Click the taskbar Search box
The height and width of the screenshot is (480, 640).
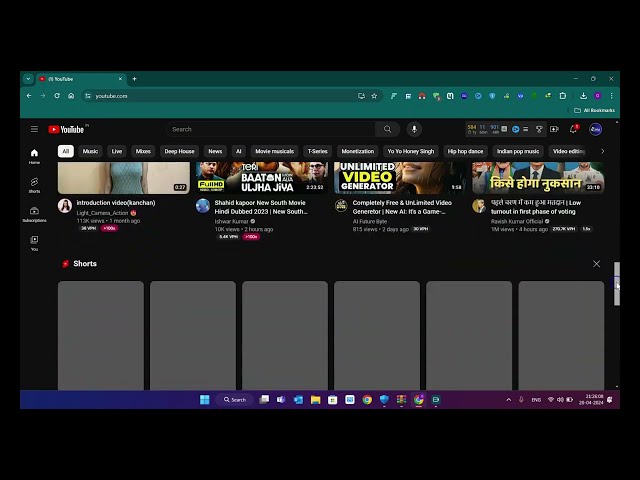235,400
